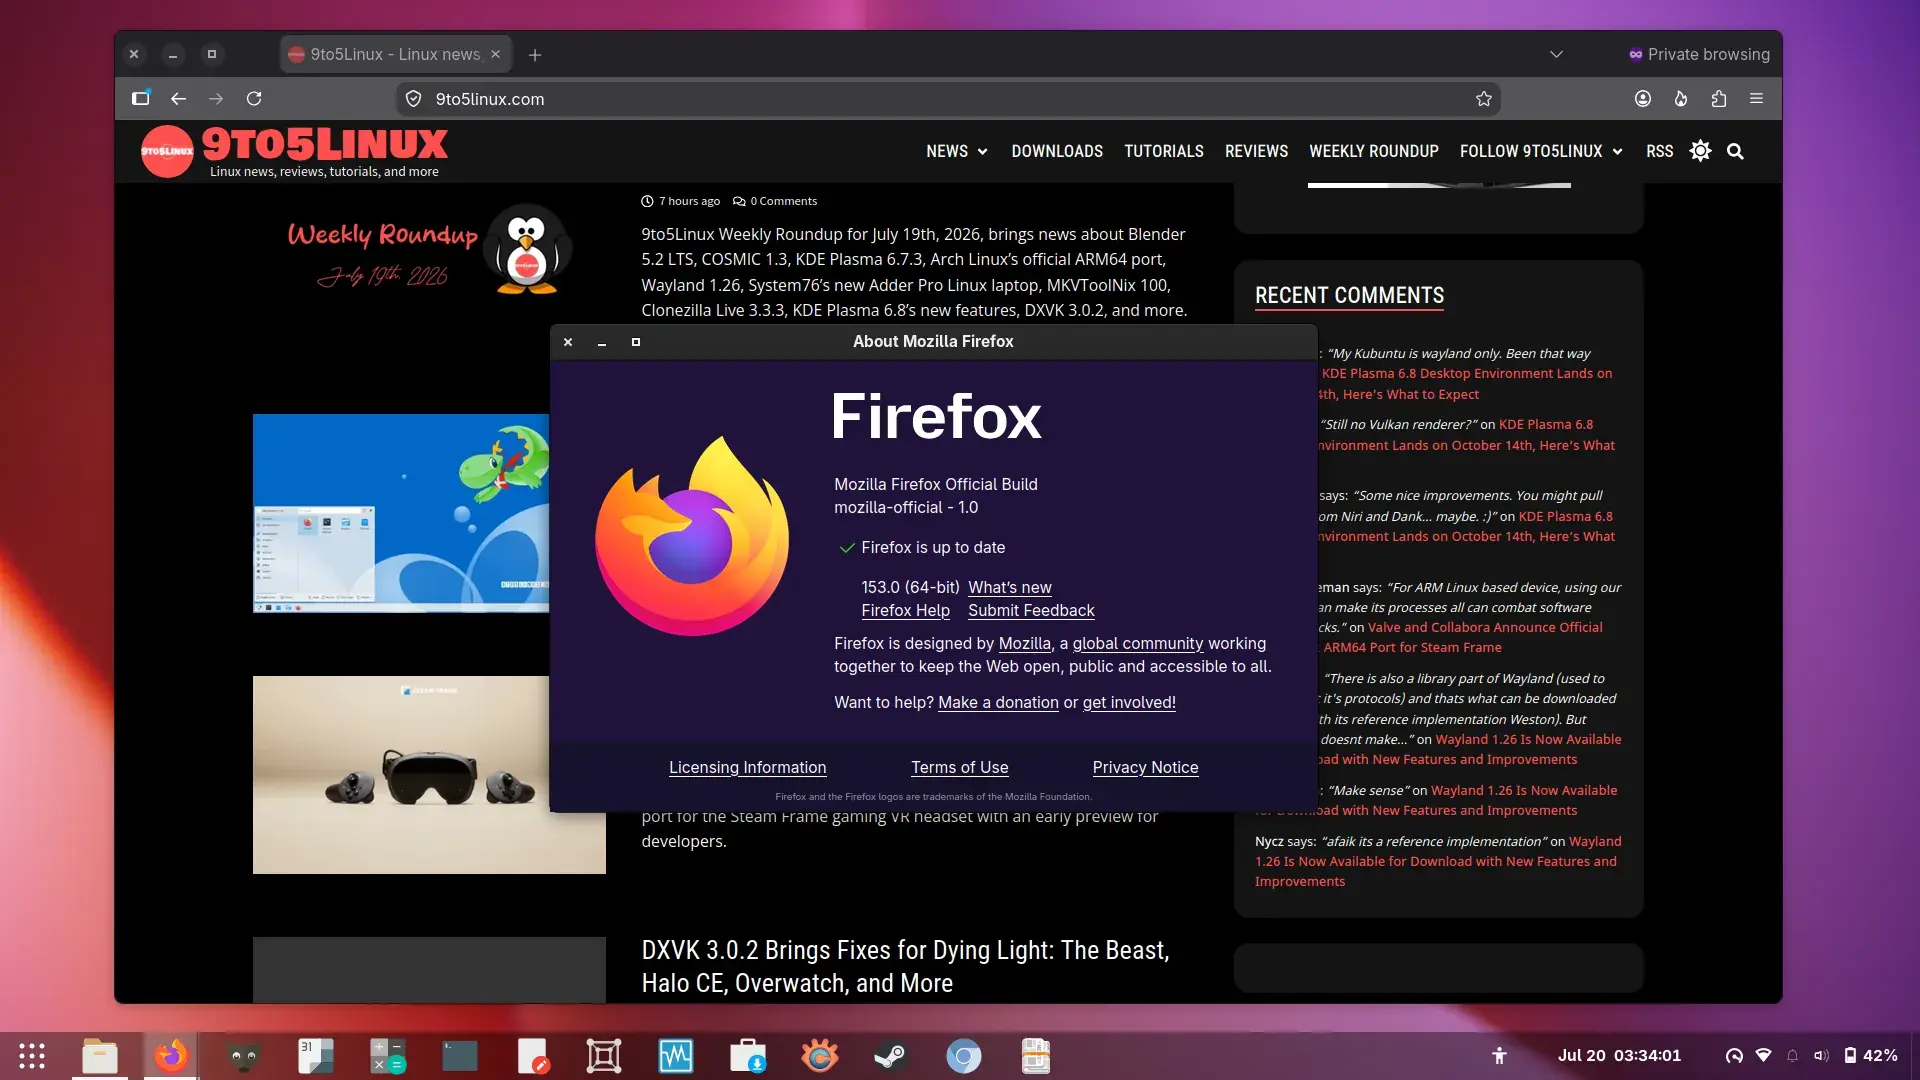Click the 9to5Linux site logo

[x=295, y=151]
